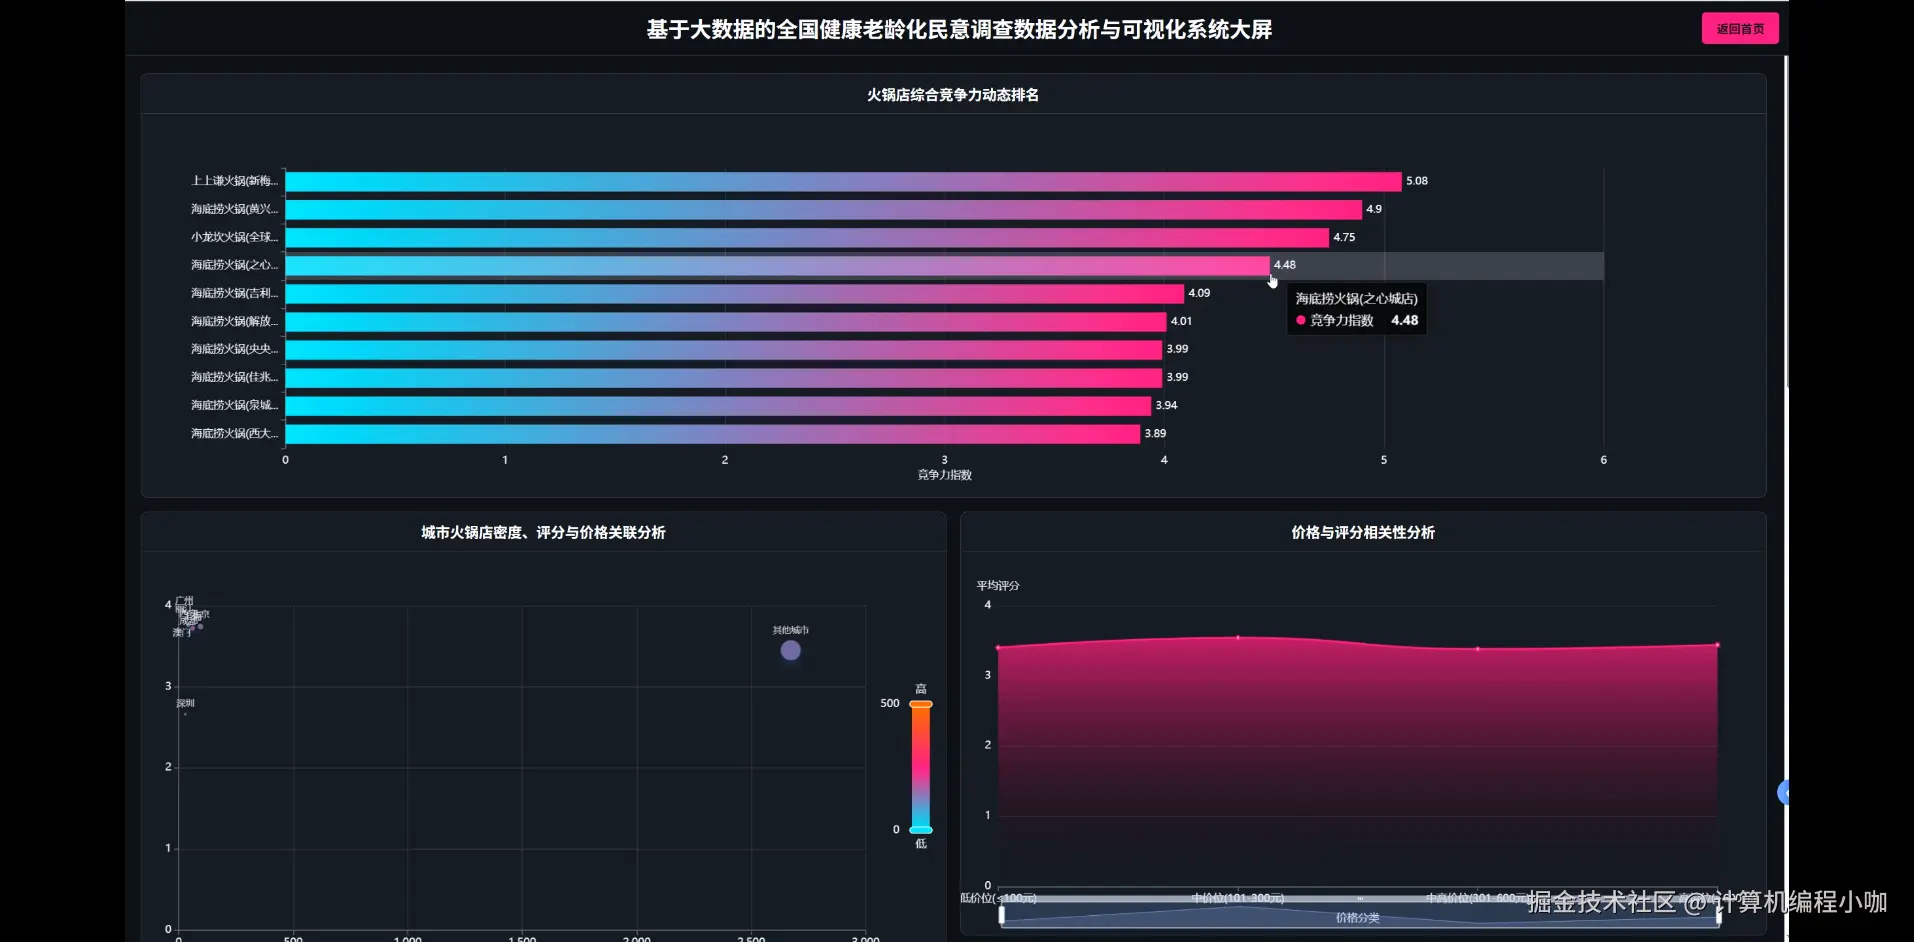Click the 5.08 value label
This screenshot has height=942, width=1914.
pos(1417,181)
